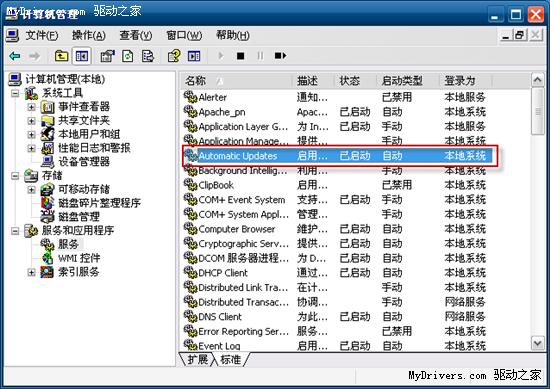Select the COM+ Event System service
This screenshot has height=389, width=550.
point(242,200)
